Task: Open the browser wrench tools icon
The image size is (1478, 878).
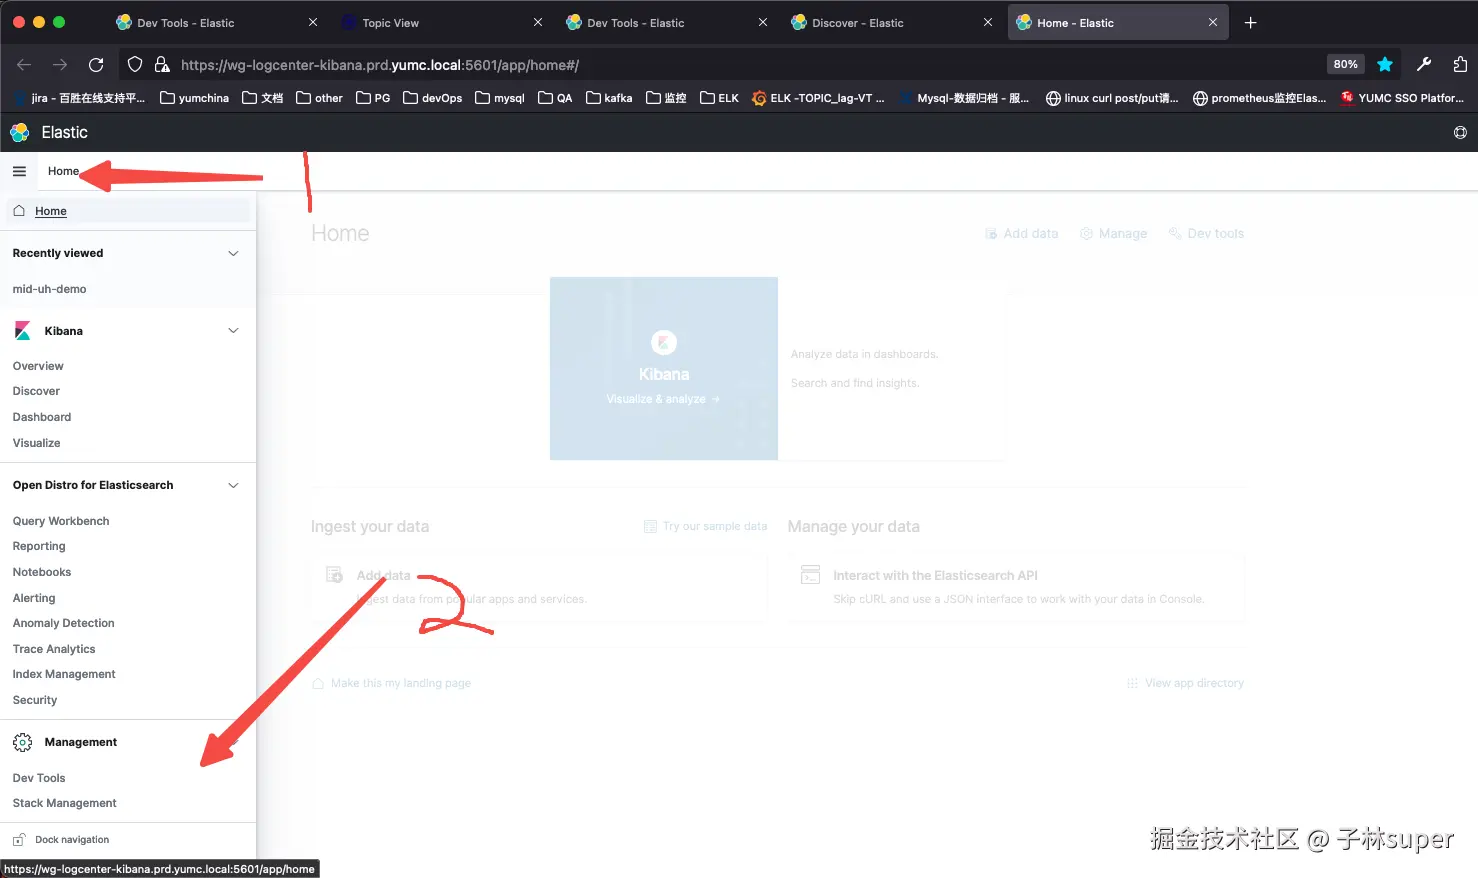Action: click(1424, 64)
